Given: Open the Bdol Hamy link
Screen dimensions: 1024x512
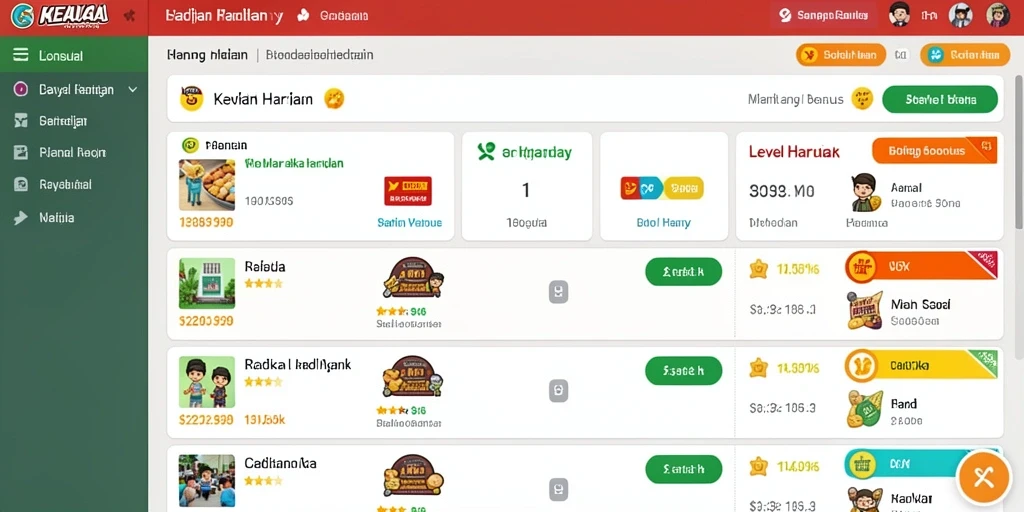Looking at the screenshot, I should pyautogui.click(x=663, y=223).
